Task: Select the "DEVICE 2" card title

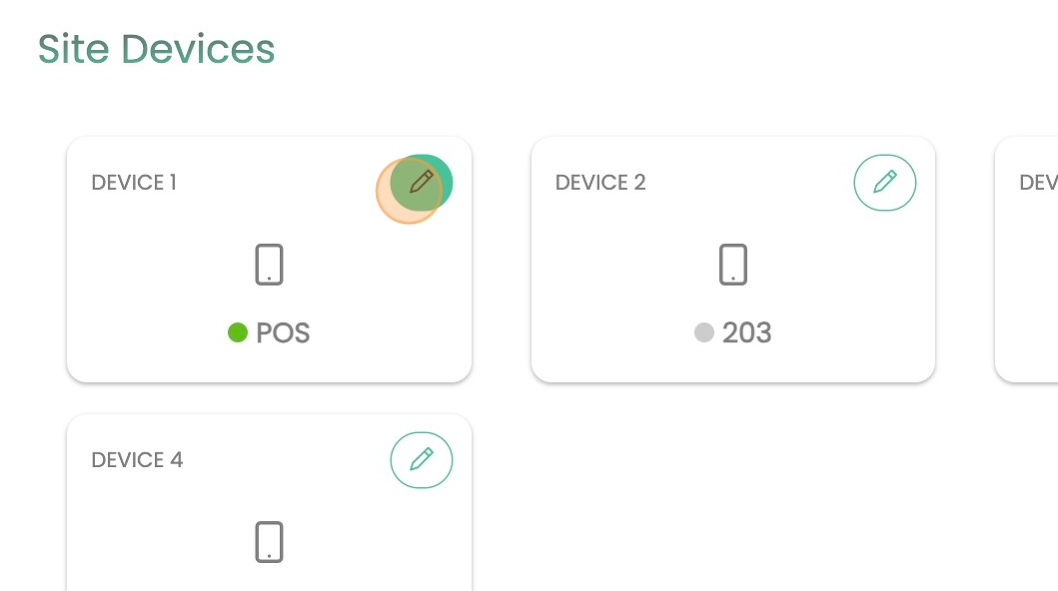Action: pos(600,183)
